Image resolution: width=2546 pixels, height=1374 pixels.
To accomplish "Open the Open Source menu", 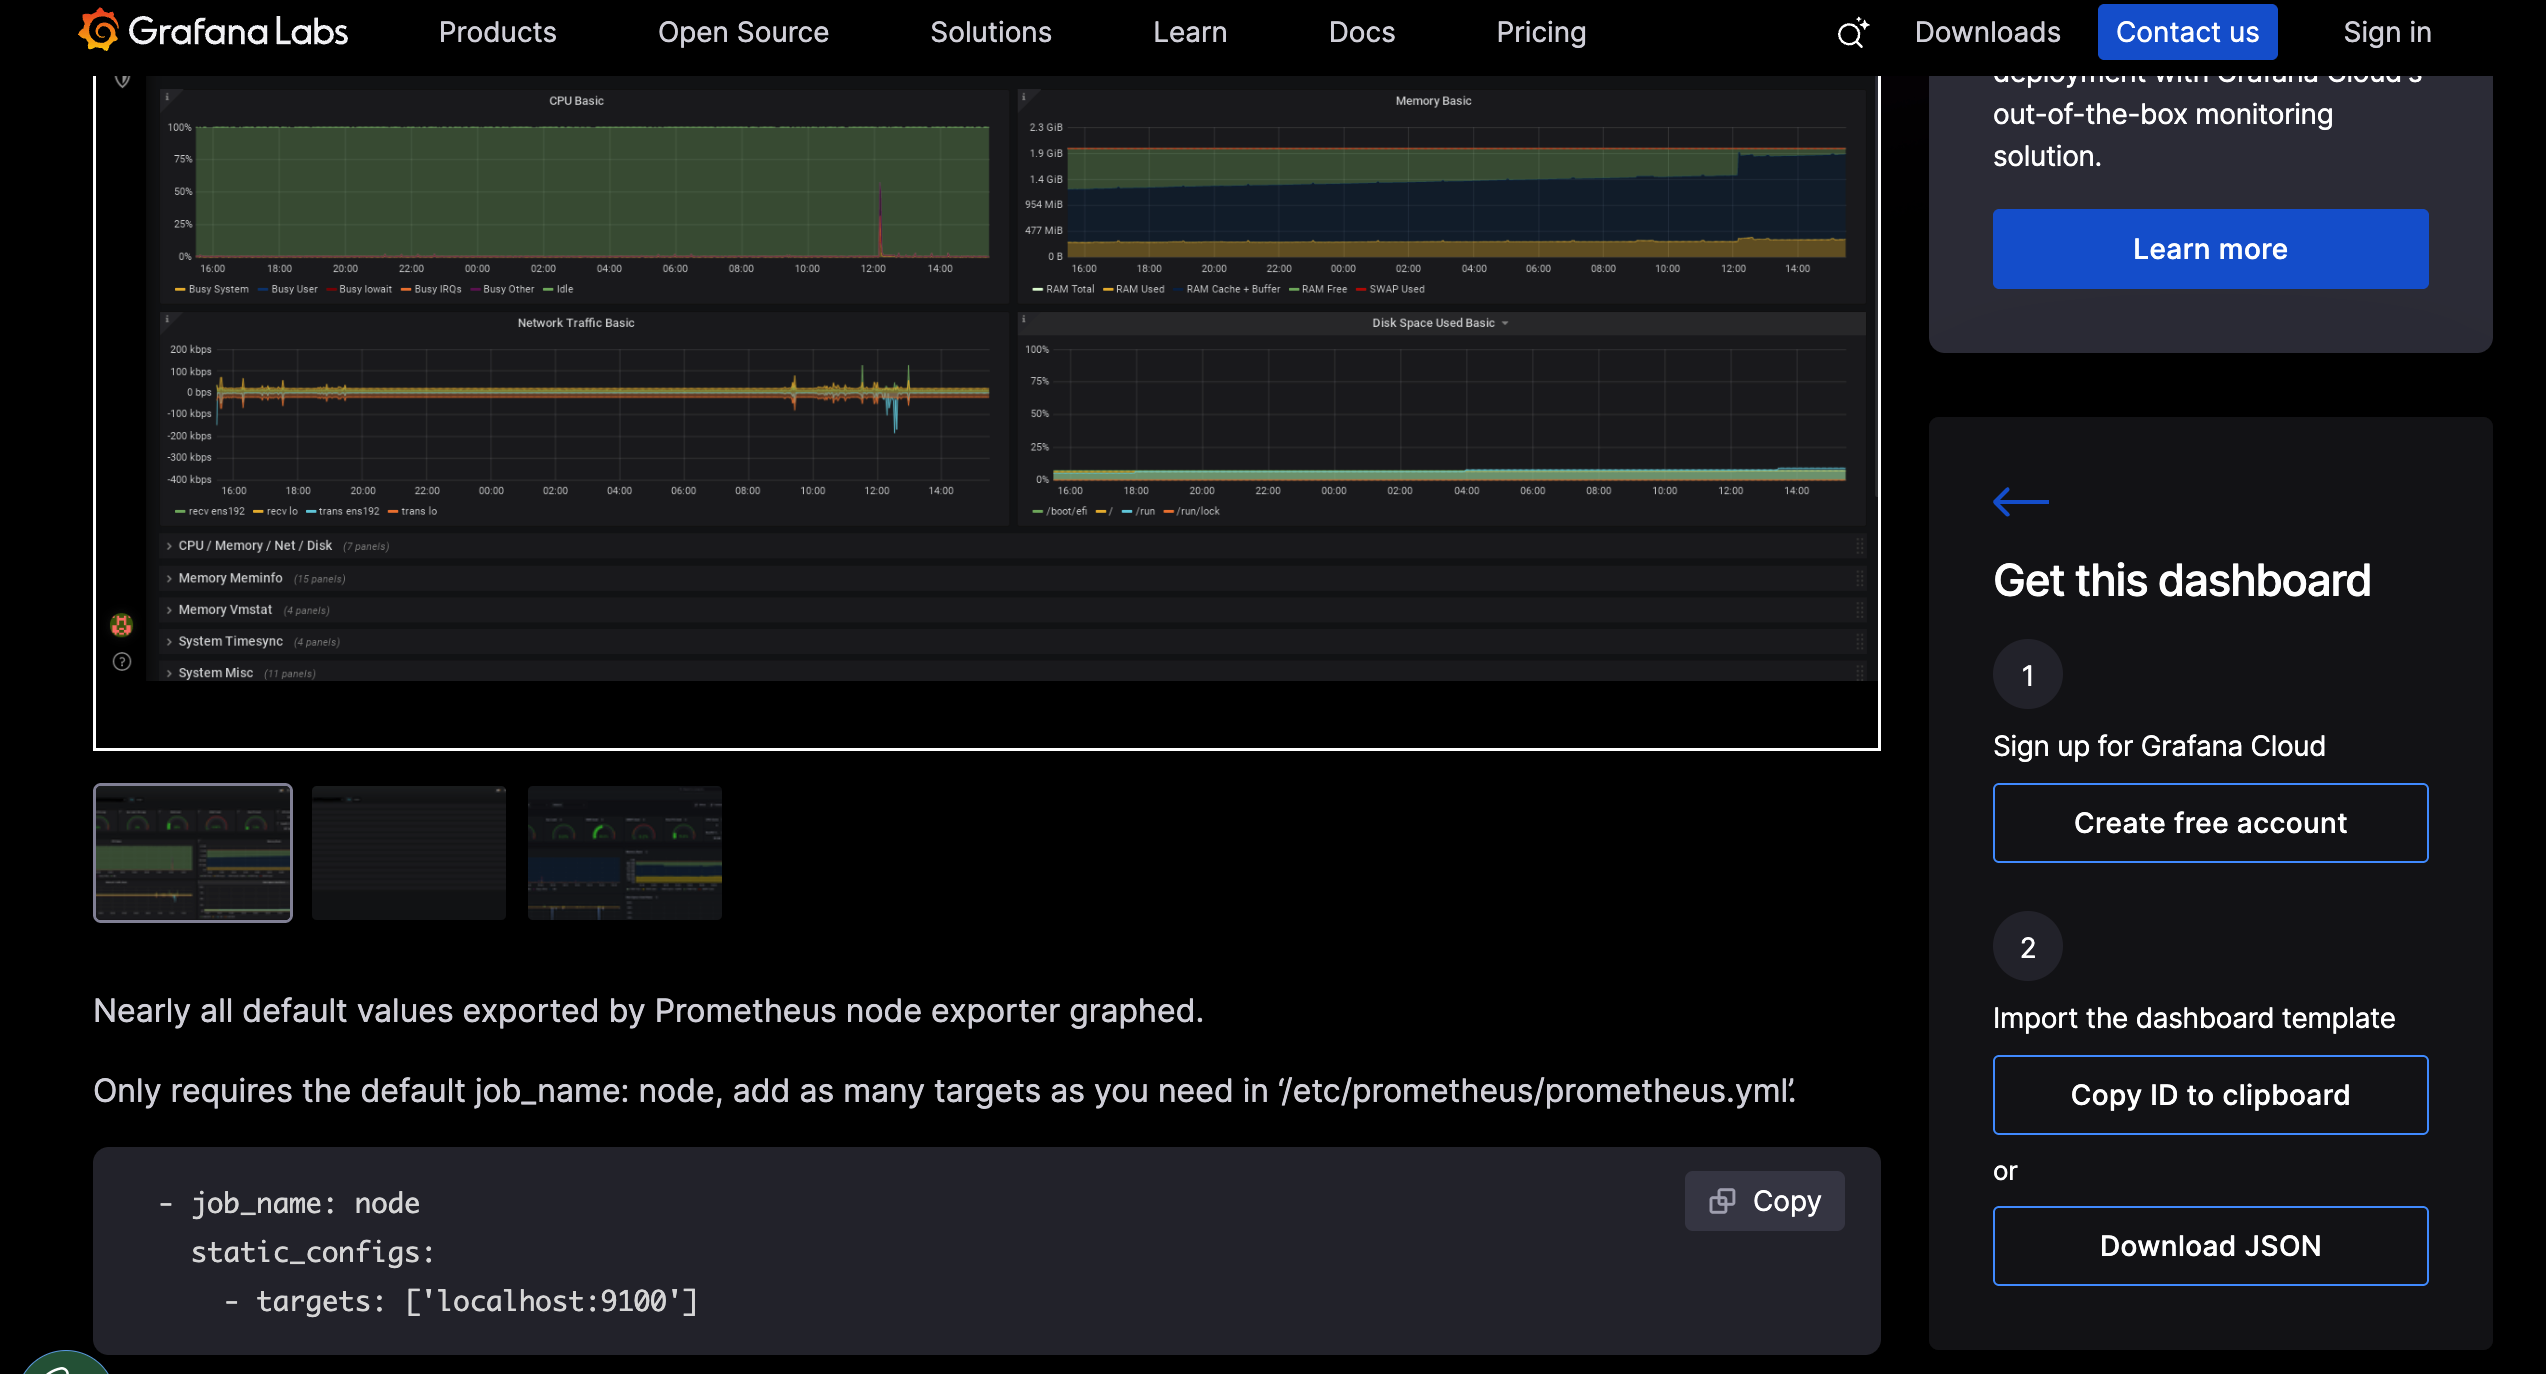I will (743, 33).
